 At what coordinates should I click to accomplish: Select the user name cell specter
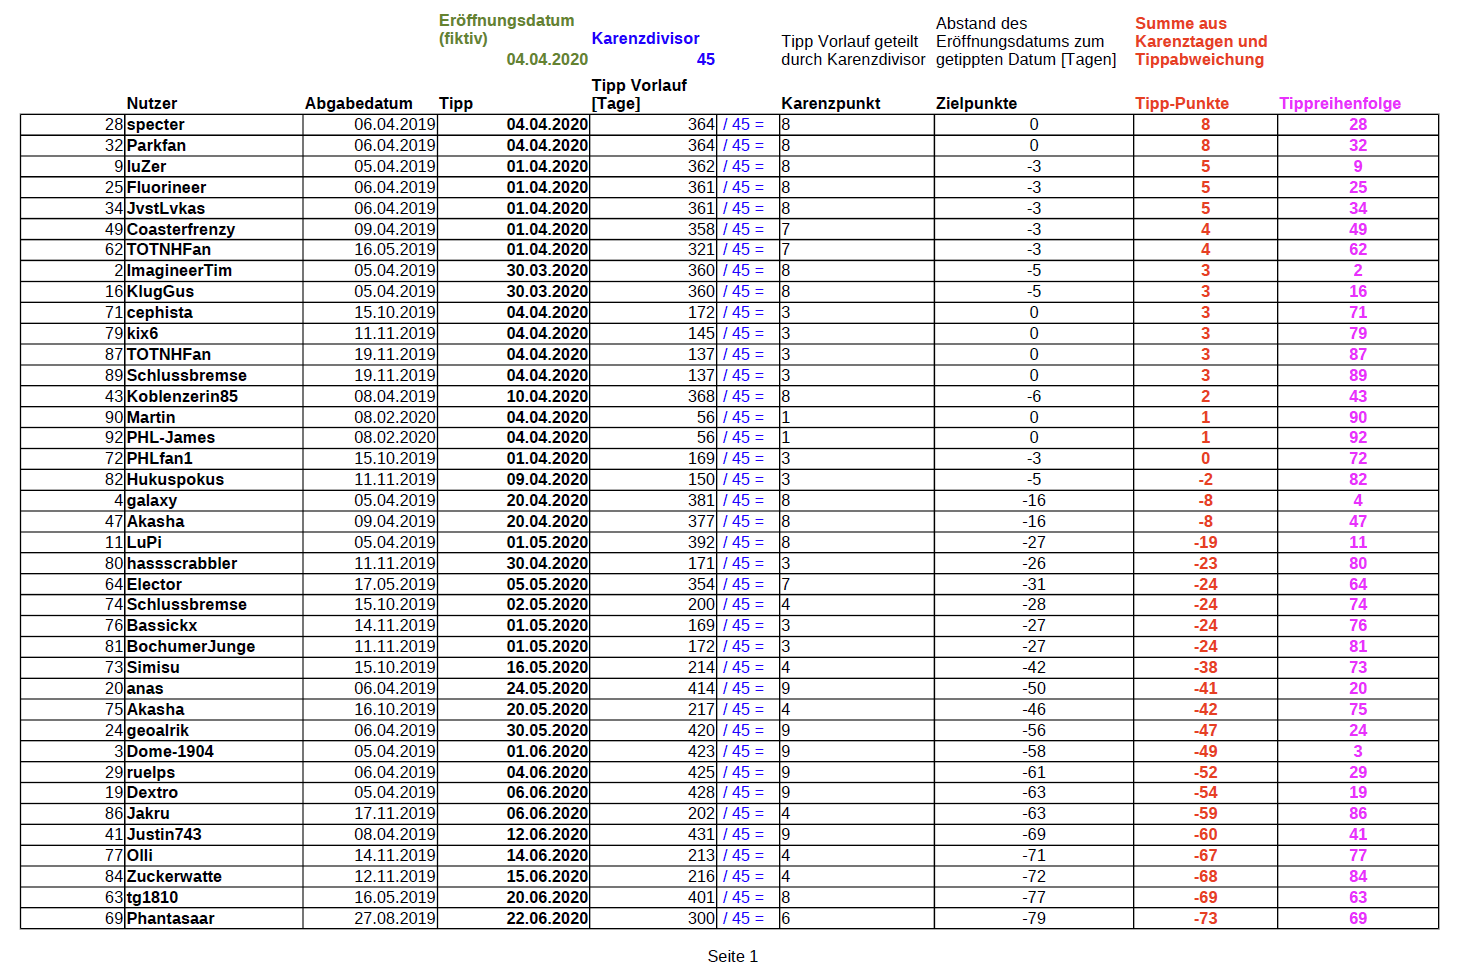pos(156,125)
